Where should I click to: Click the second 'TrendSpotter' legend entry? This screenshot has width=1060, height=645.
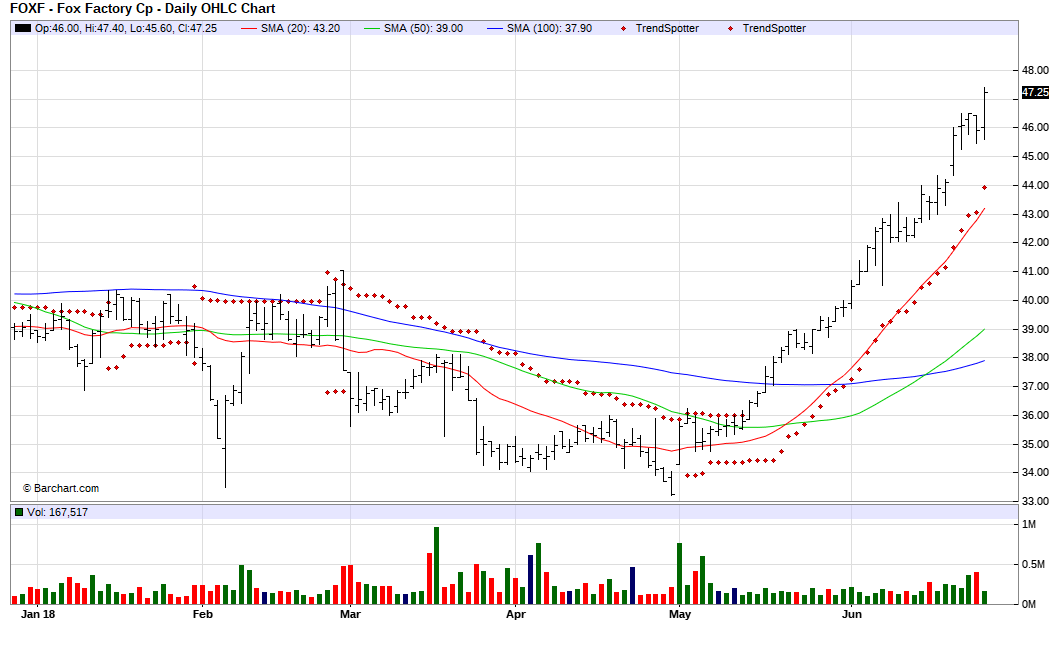click(774, 28)
